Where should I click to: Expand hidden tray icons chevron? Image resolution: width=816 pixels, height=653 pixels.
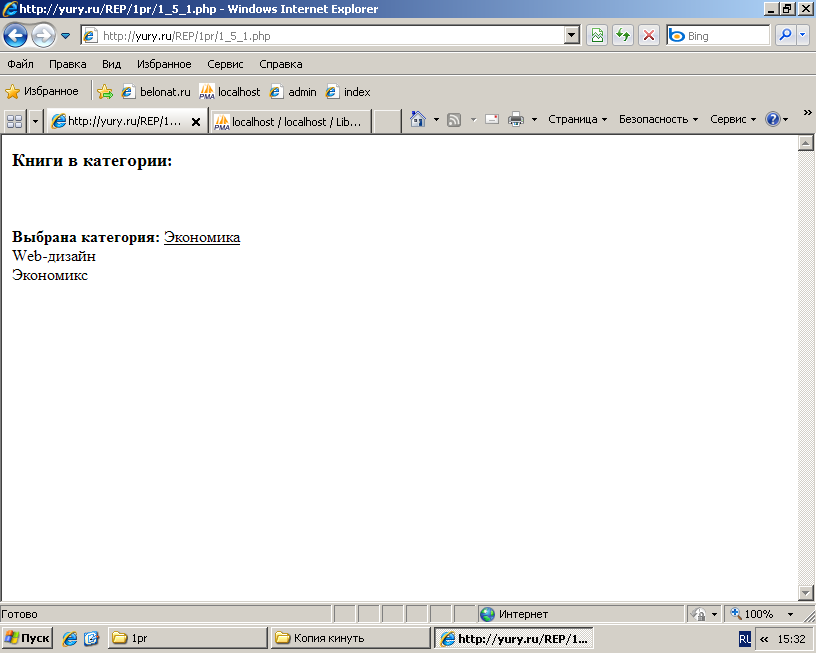pyautogui.click(x=764, y=638)
